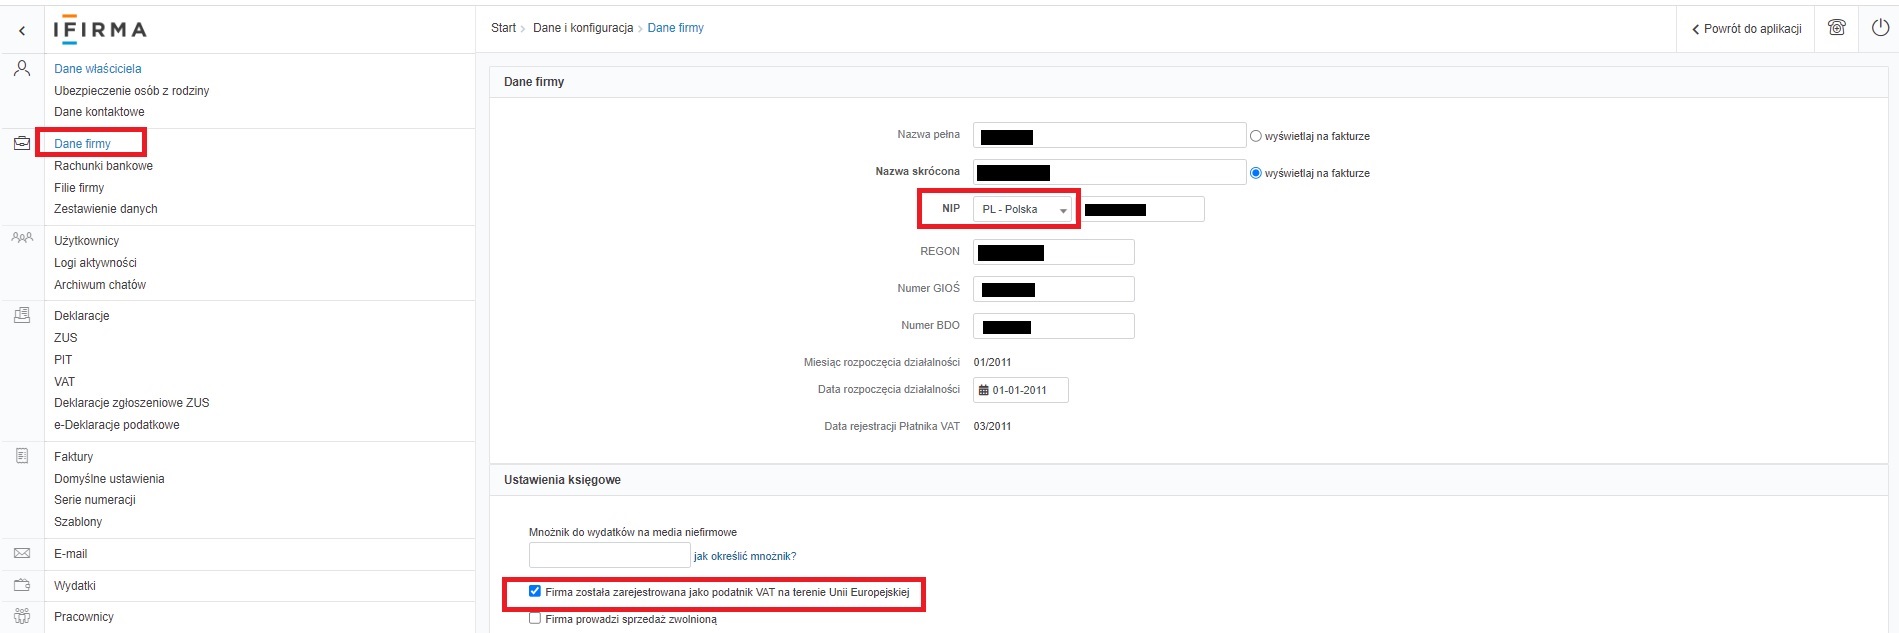Collapse the sidebar with back arrow

click(22, 31)
